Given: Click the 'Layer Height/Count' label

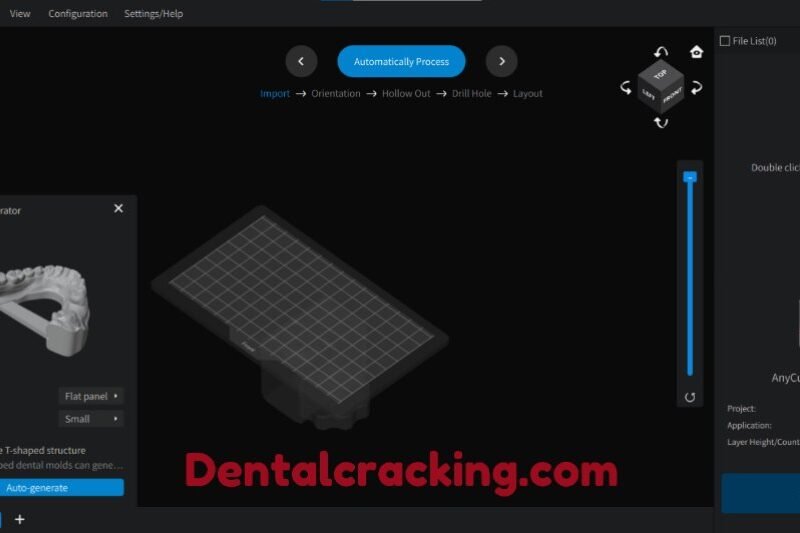Looking at the screenshot, I should (763, 442).
